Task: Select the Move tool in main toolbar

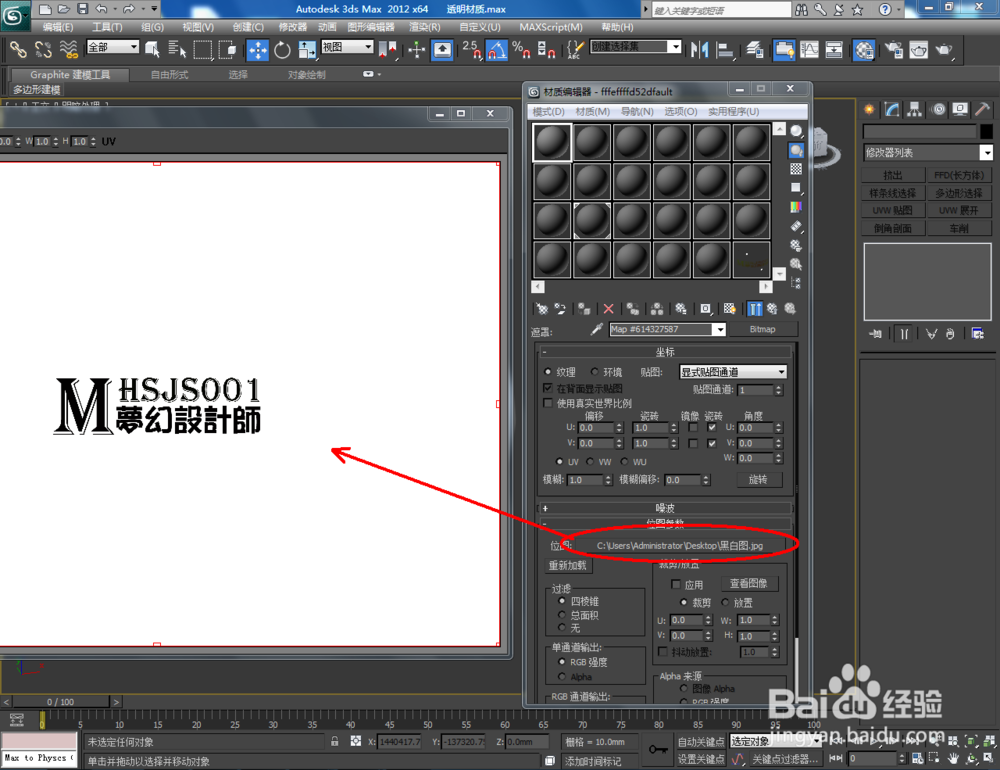Action: (x=258, y=50)
